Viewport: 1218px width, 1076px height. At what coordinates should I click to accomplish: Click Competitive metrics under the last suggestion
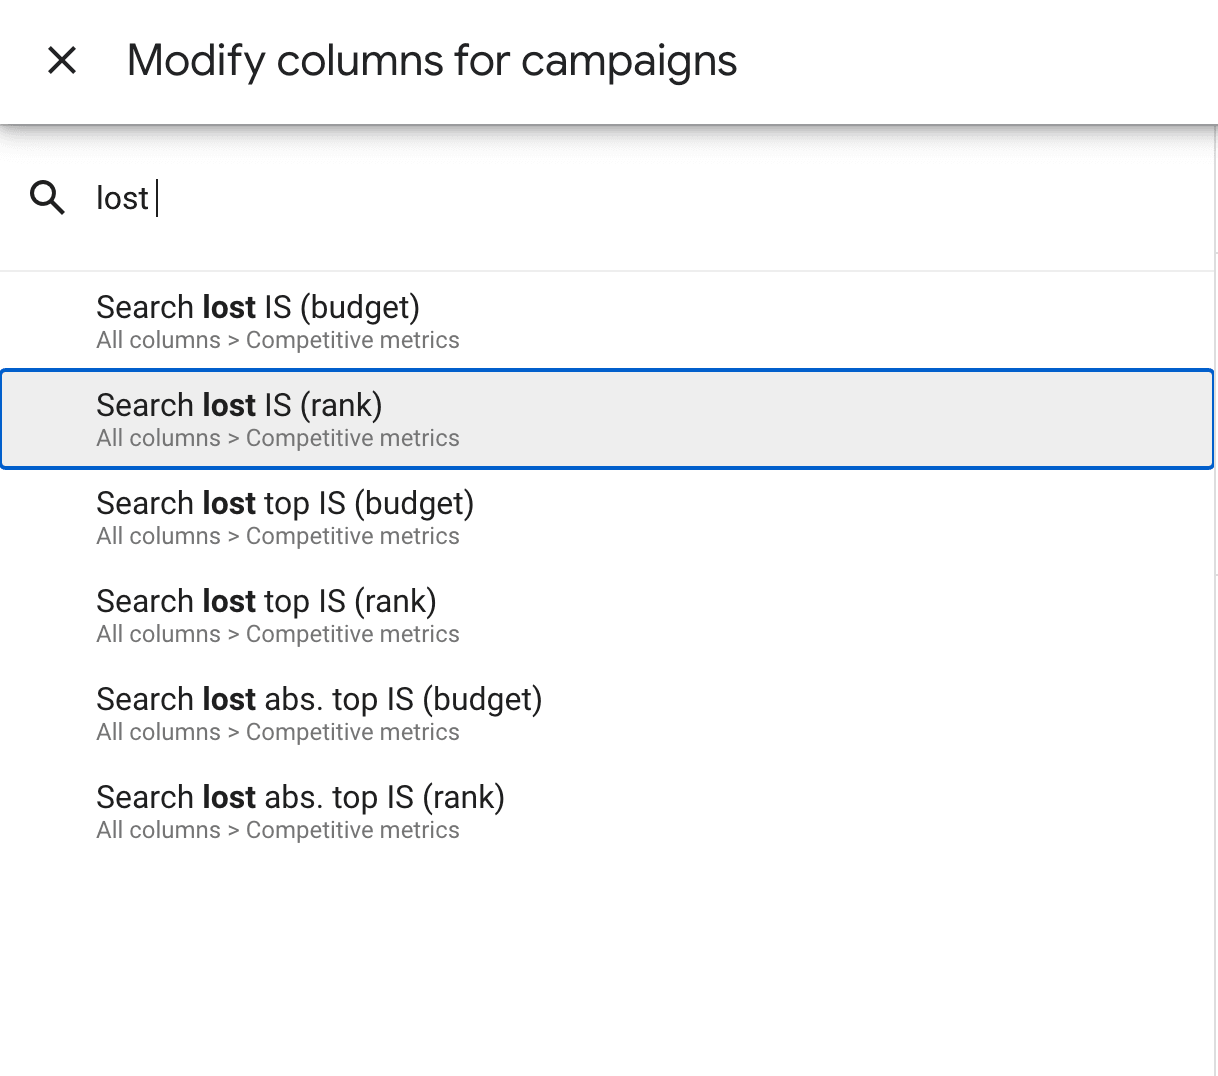(352, 830)
